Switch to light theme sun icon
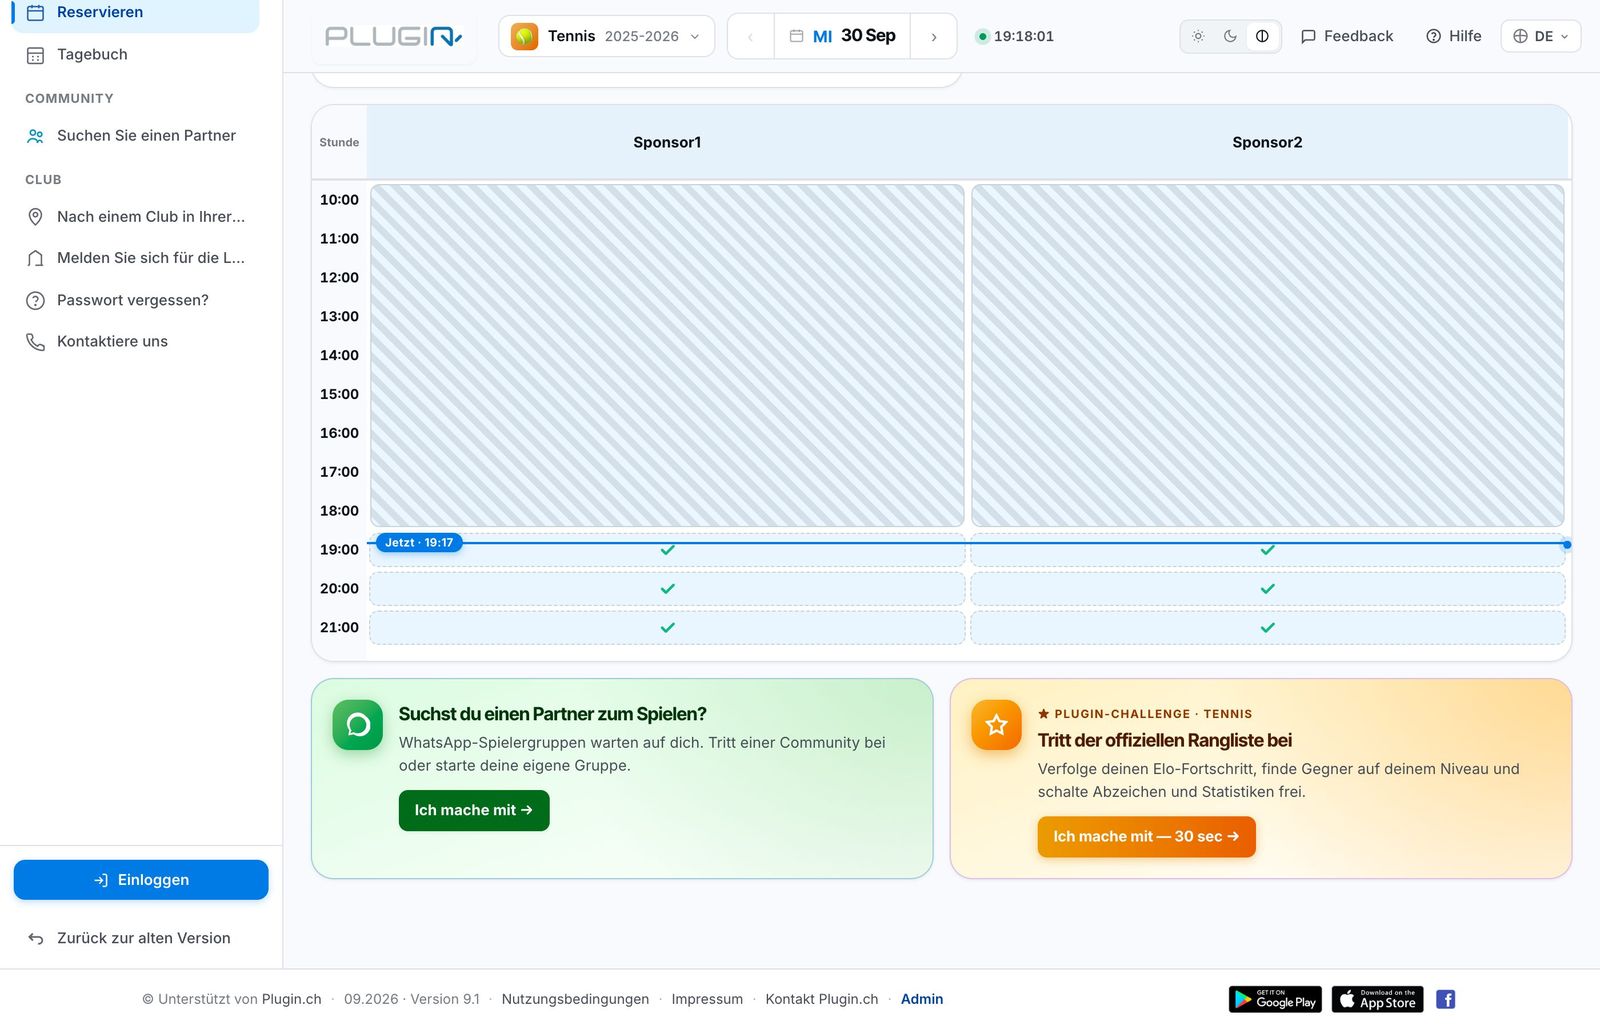This screenshot has width=1600, height=1029. [x=1198, y=36]
